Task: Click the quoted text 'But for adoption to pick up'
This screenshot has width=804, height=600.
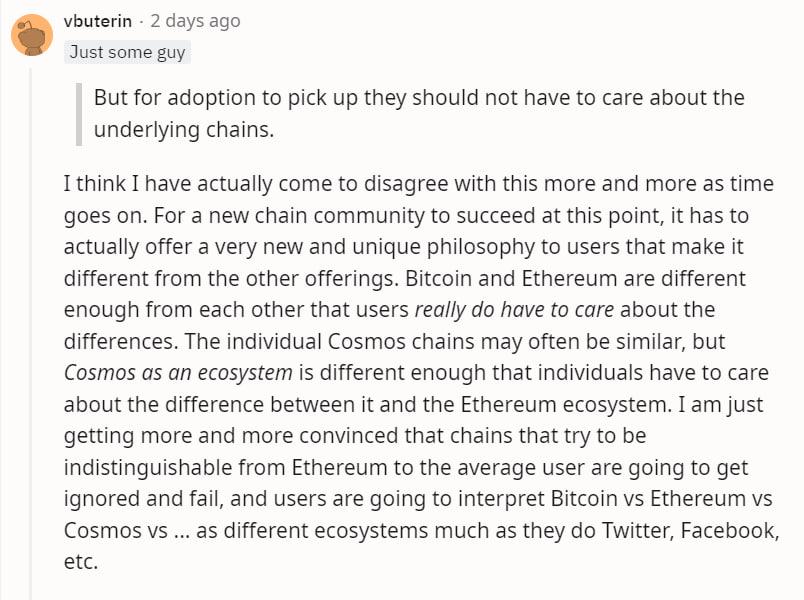Action: [x=225, y=97]
